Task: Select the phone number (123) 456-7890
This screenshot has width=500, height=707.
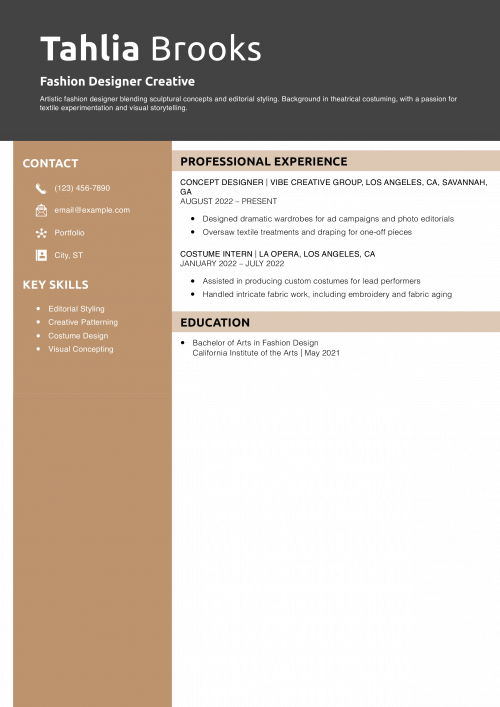Action: [x=82, y=188]
